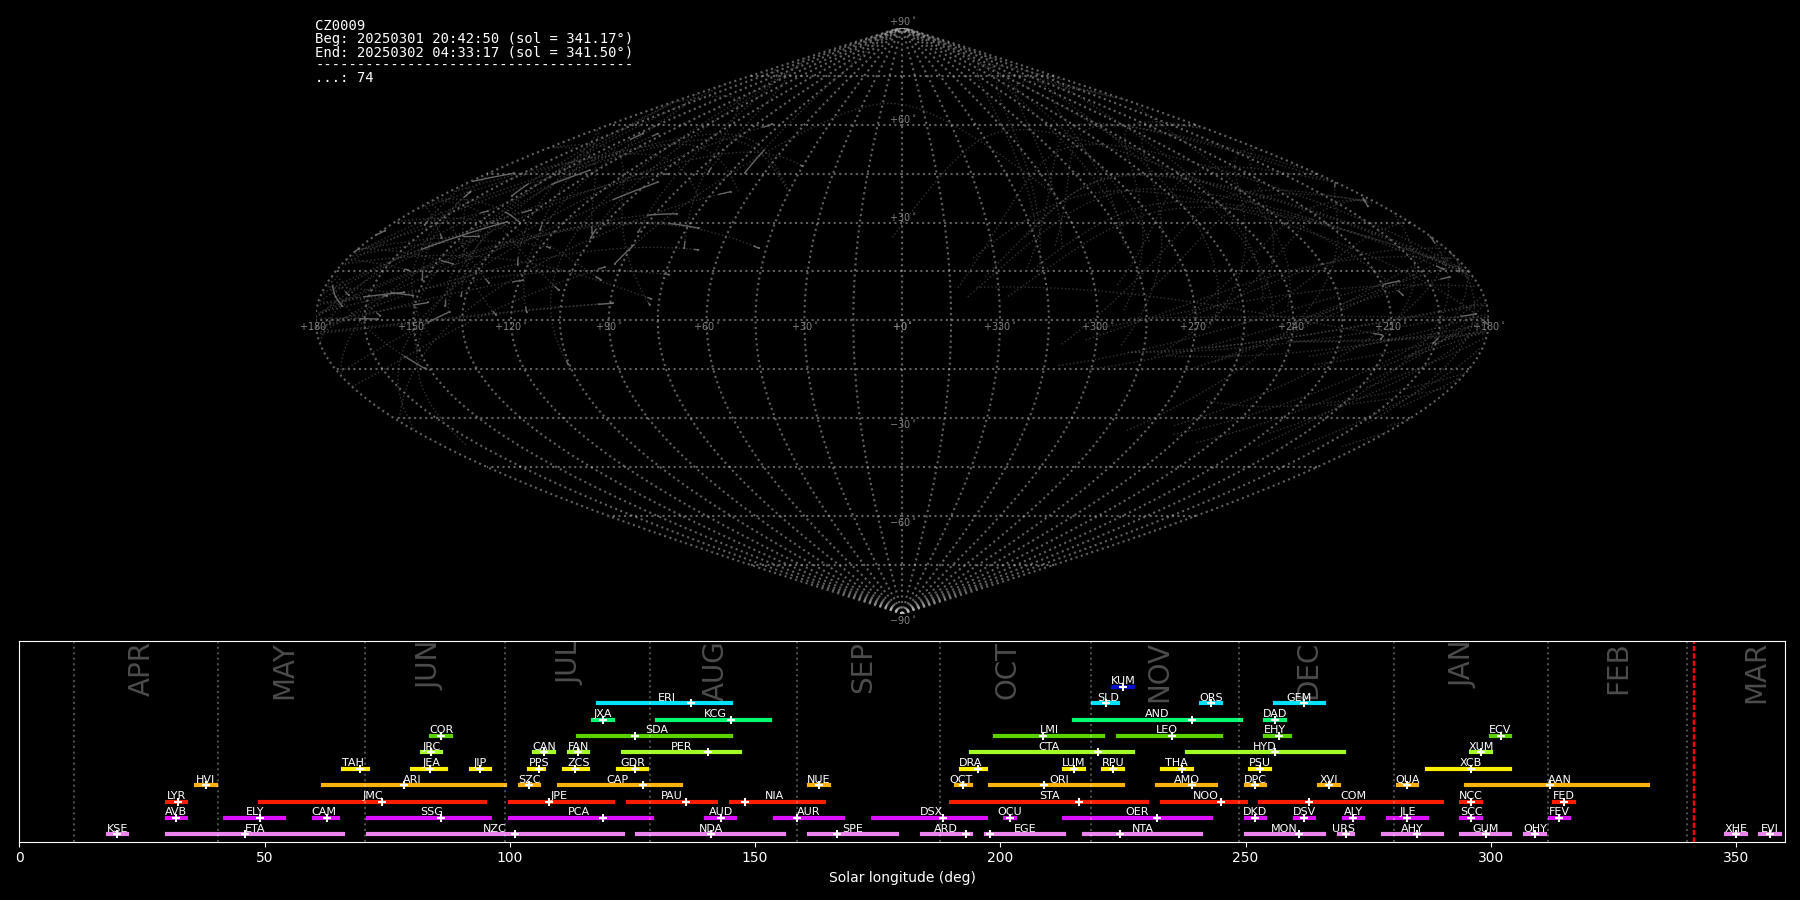This screenshot has height=900, width=1800.
Task: Click the OHY shower label
Action: [1535, 829]
